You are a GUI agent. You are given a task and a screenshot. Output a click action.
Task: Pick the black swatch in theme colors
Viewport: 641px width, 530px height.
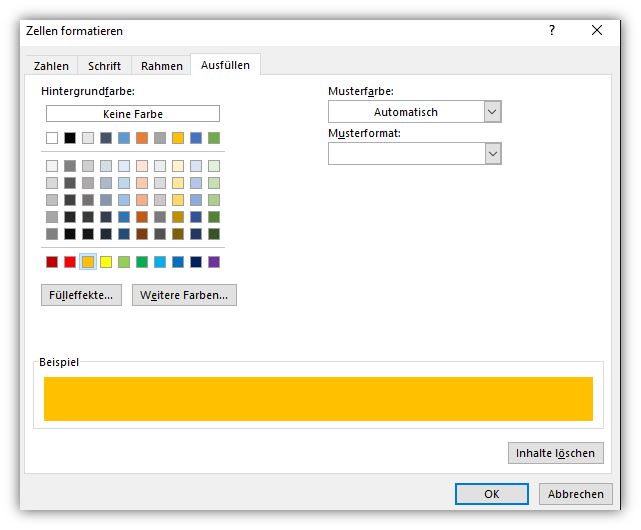point(70,138)
